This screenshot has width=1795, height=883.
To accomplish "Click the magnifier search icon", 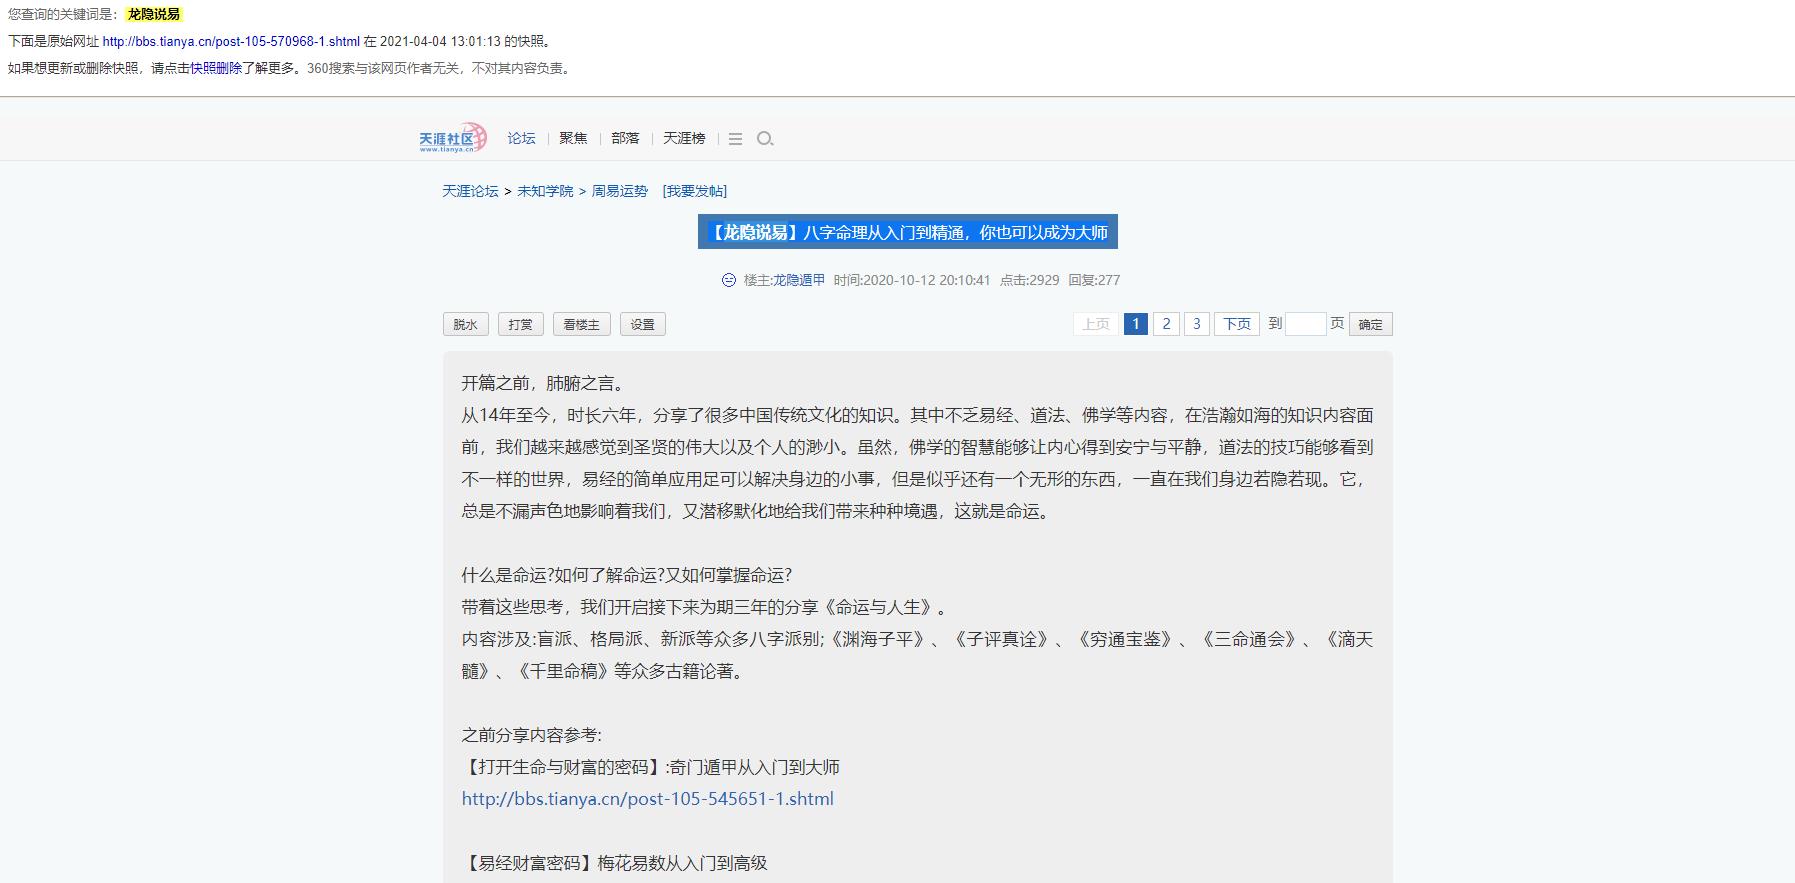I will pos(765,139).
